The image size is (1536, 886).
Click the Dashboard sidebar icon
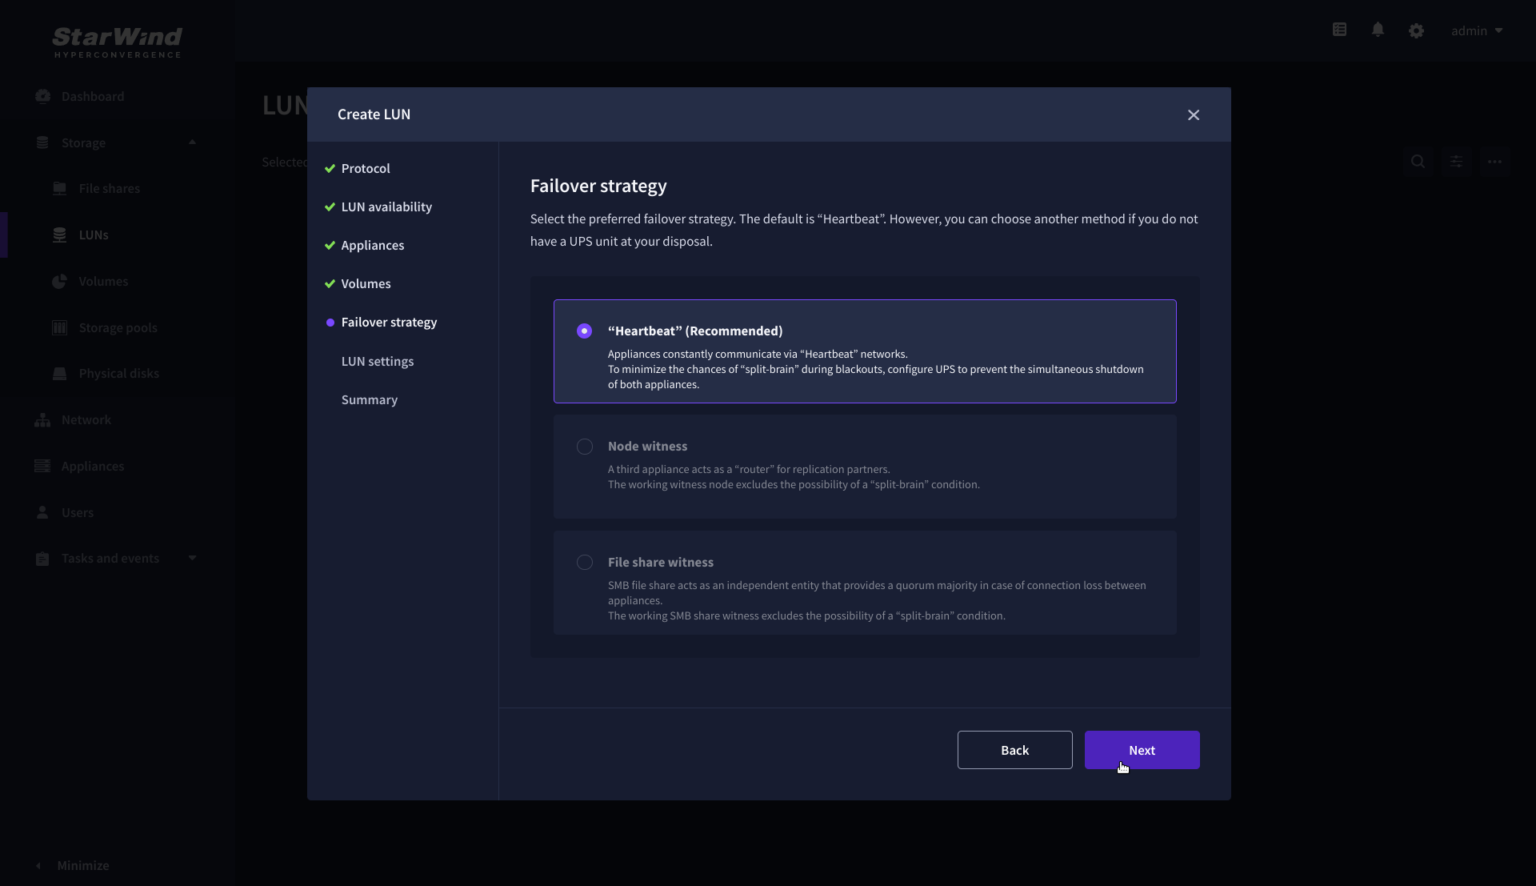click(x=43, y=97)
